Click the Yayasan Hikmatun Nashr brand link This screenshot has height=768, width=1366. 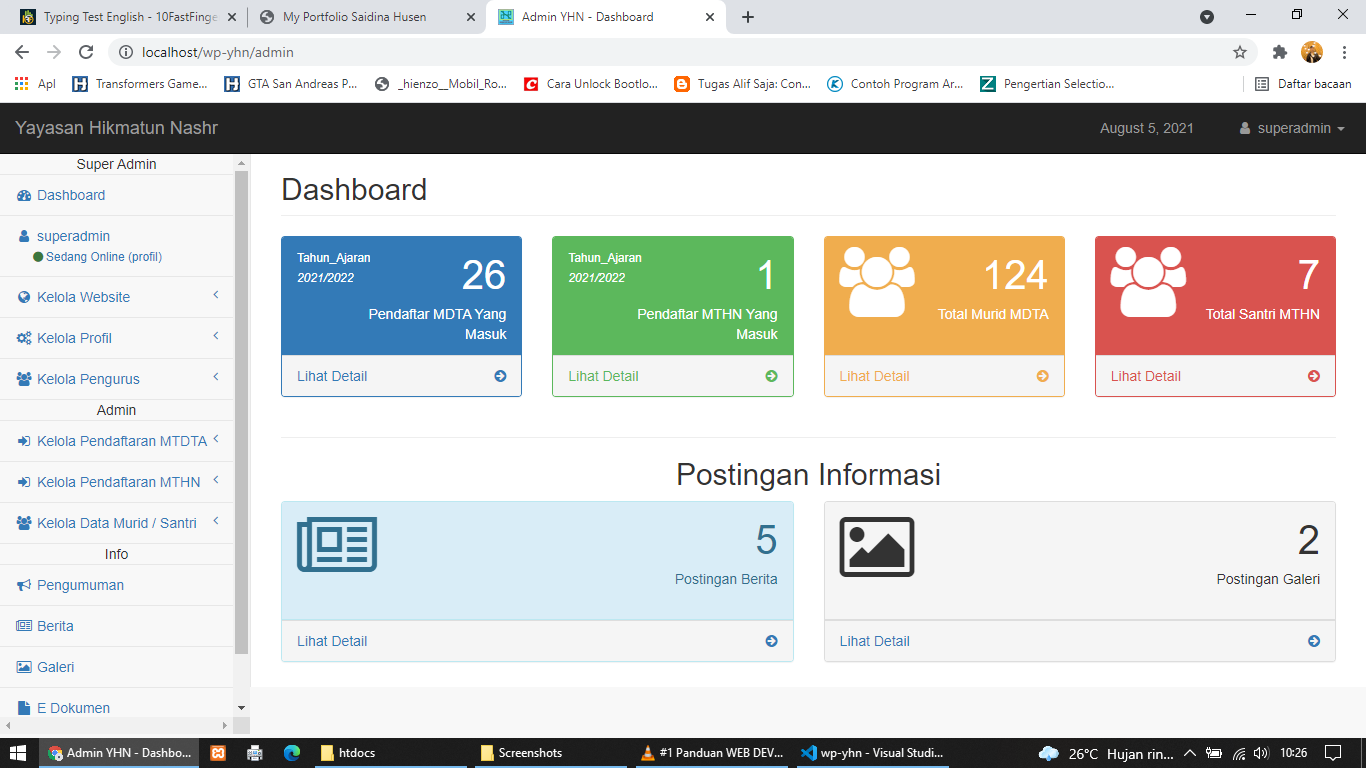(x=116, y=128)
